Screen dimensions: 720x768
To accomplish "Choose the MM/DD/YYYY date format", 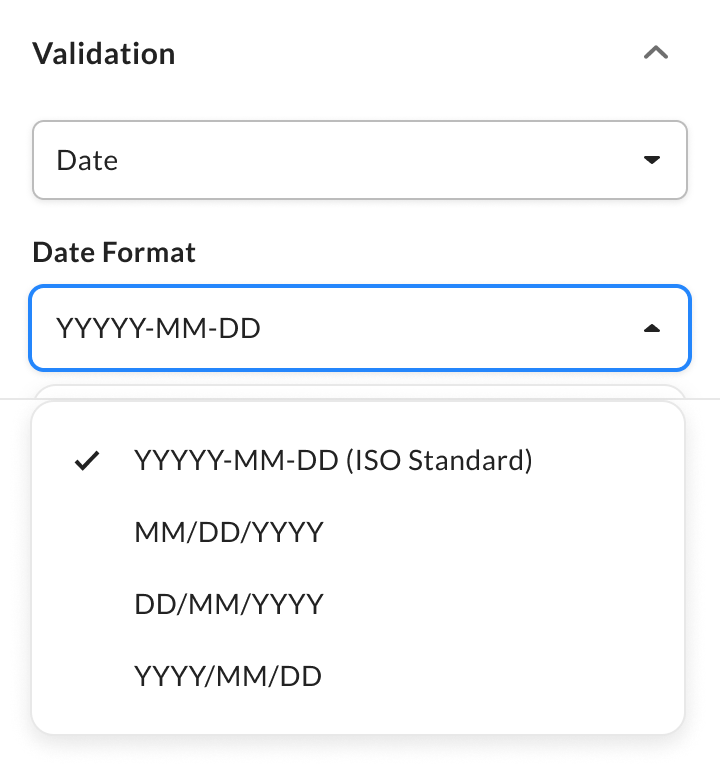I will tap(229, 532).
